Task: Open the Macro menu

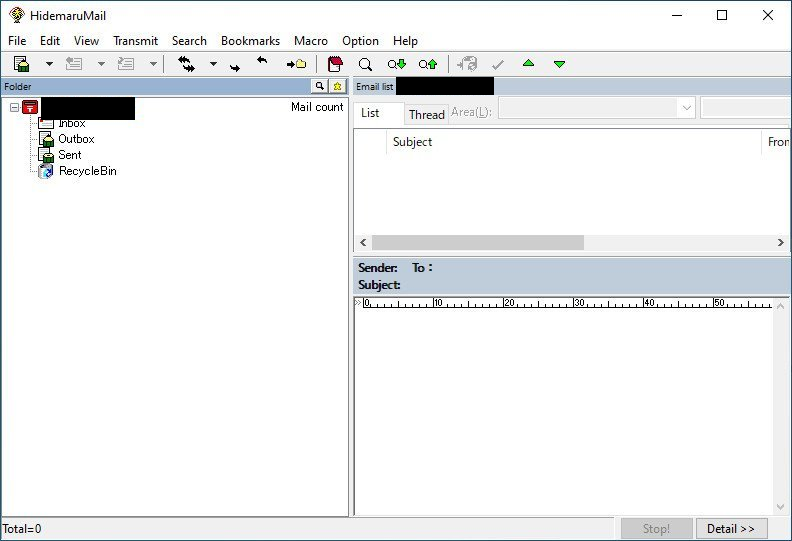Action: point(311,41)
